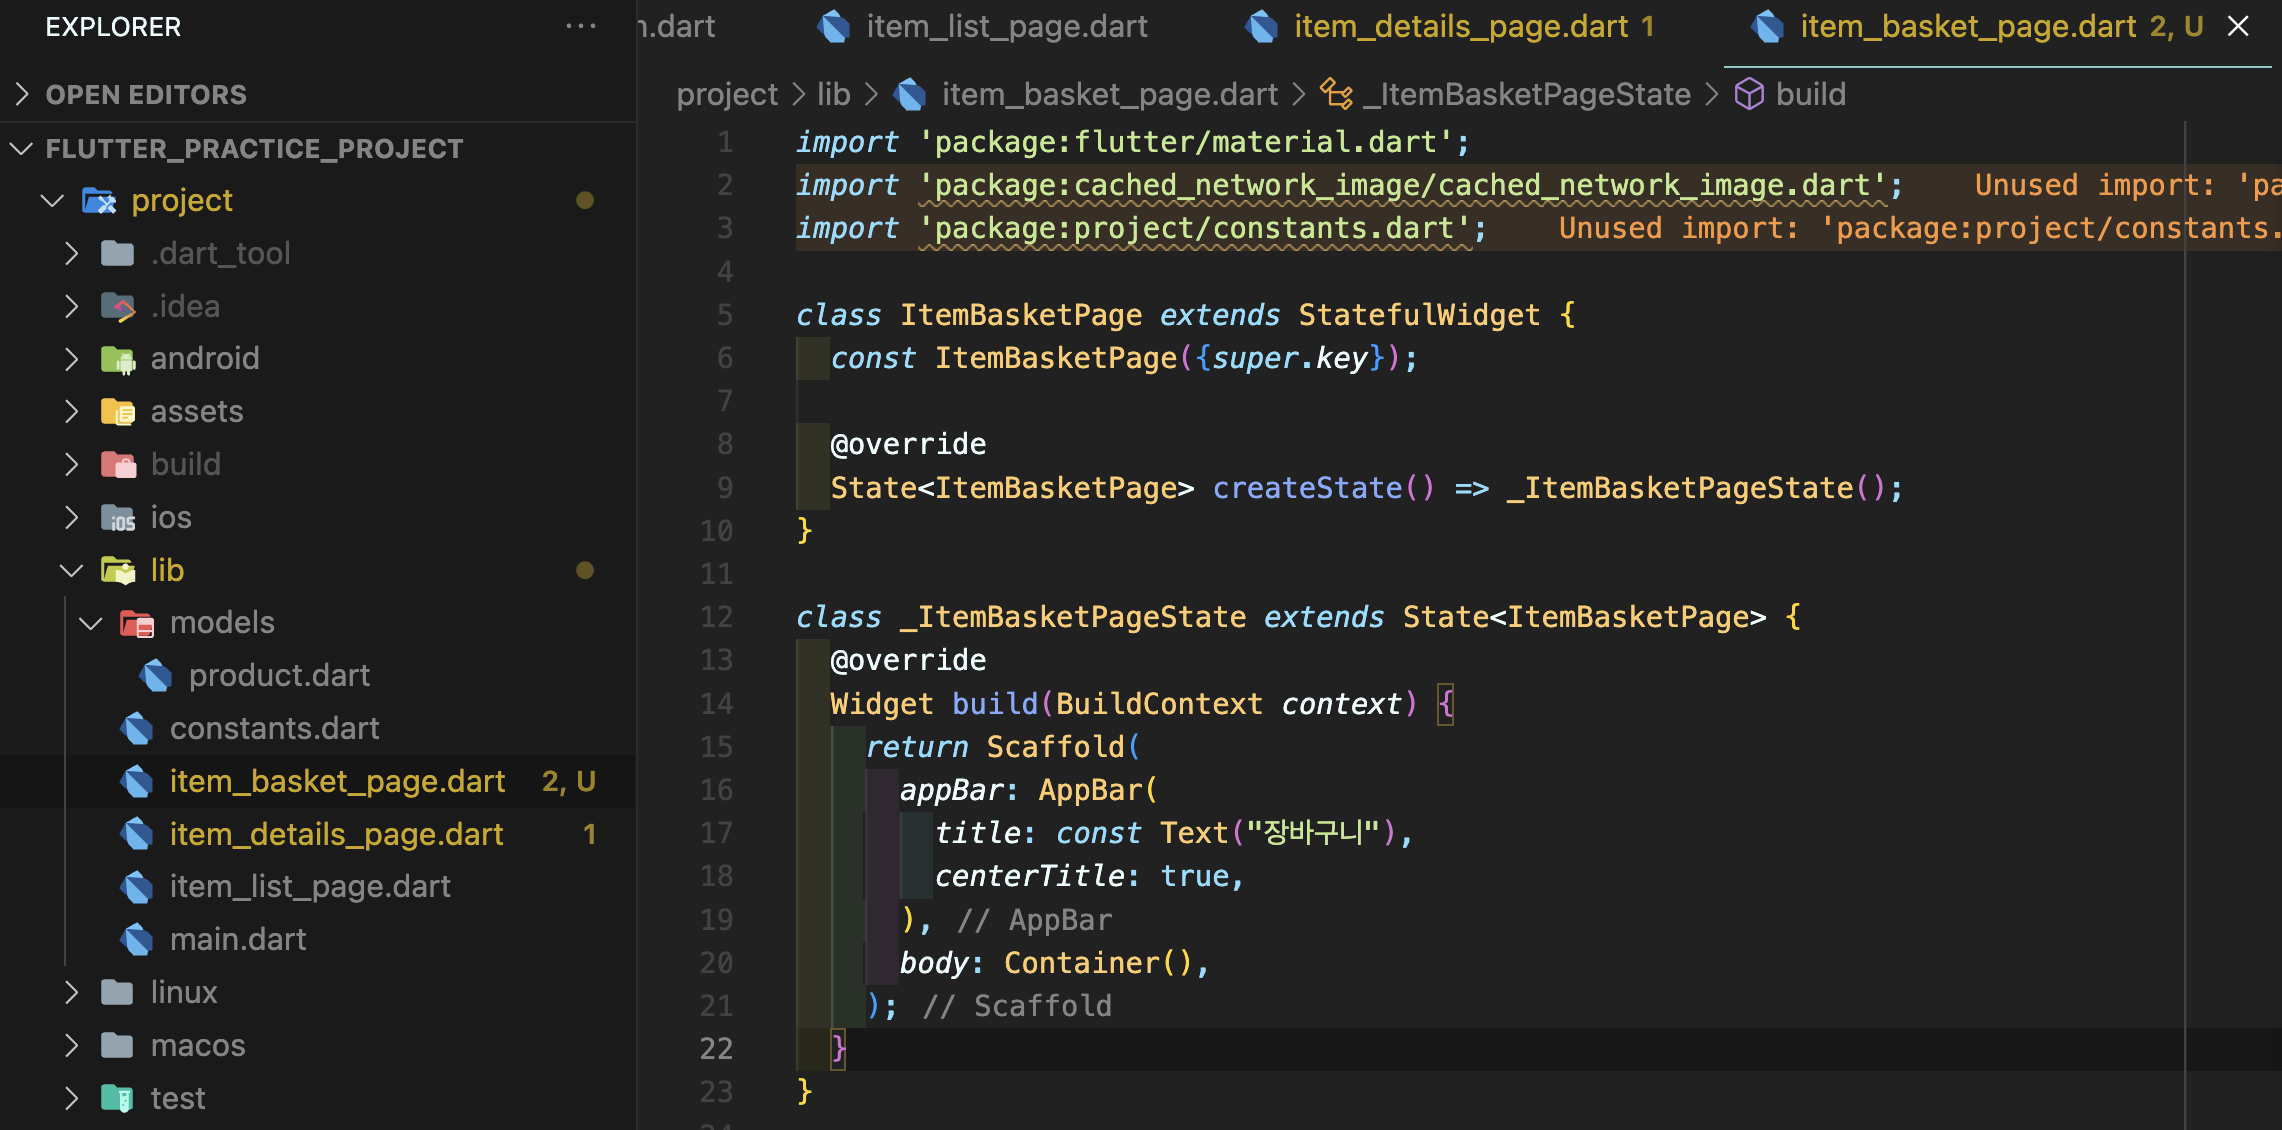This screenshot has height=1130, width=2282.
Task: Expand the .dart_tool folder
Action: click(71, 253)
